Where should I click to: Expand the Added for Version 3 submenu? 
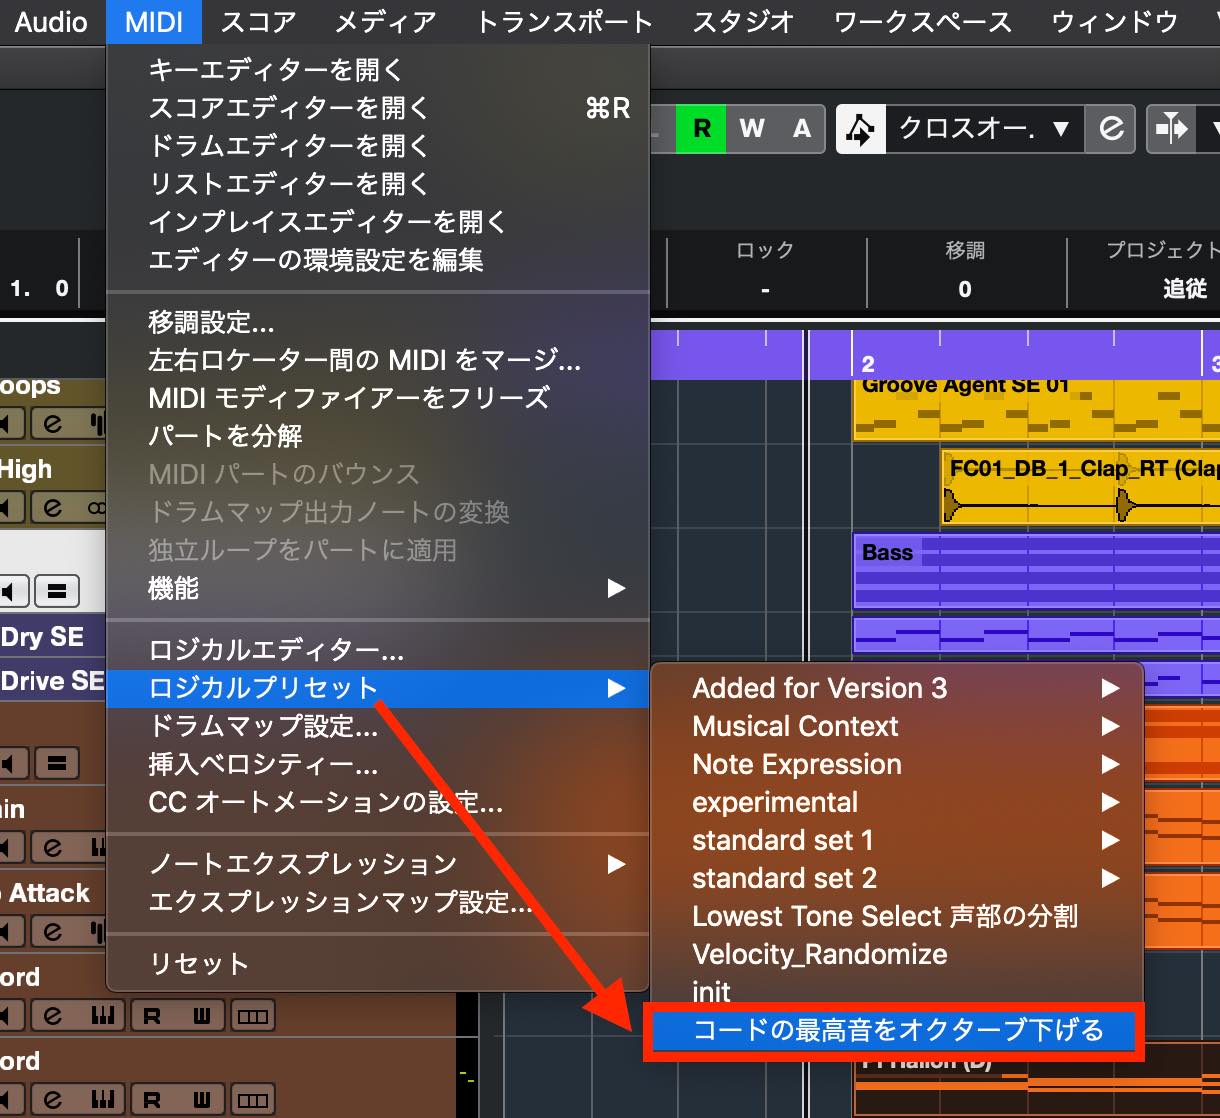(896, 688)
